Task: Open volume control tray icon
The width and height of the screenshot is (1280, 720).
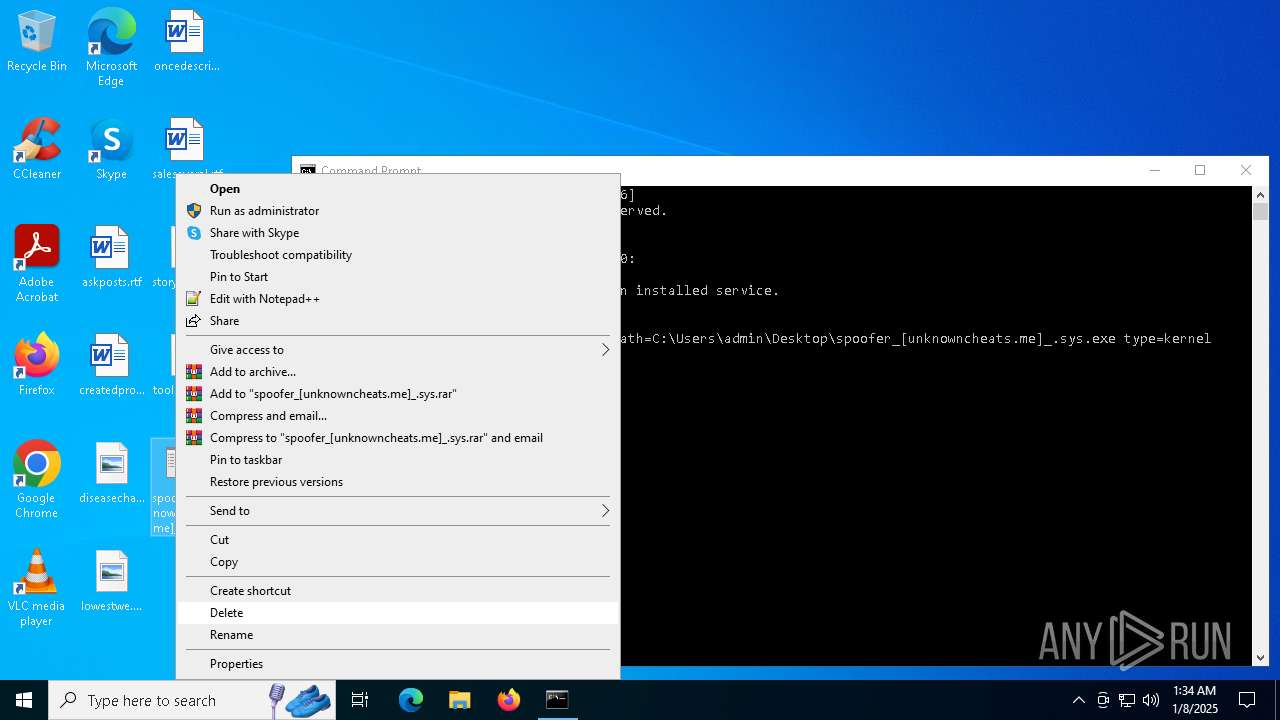Action: (x=1151, y=700)
